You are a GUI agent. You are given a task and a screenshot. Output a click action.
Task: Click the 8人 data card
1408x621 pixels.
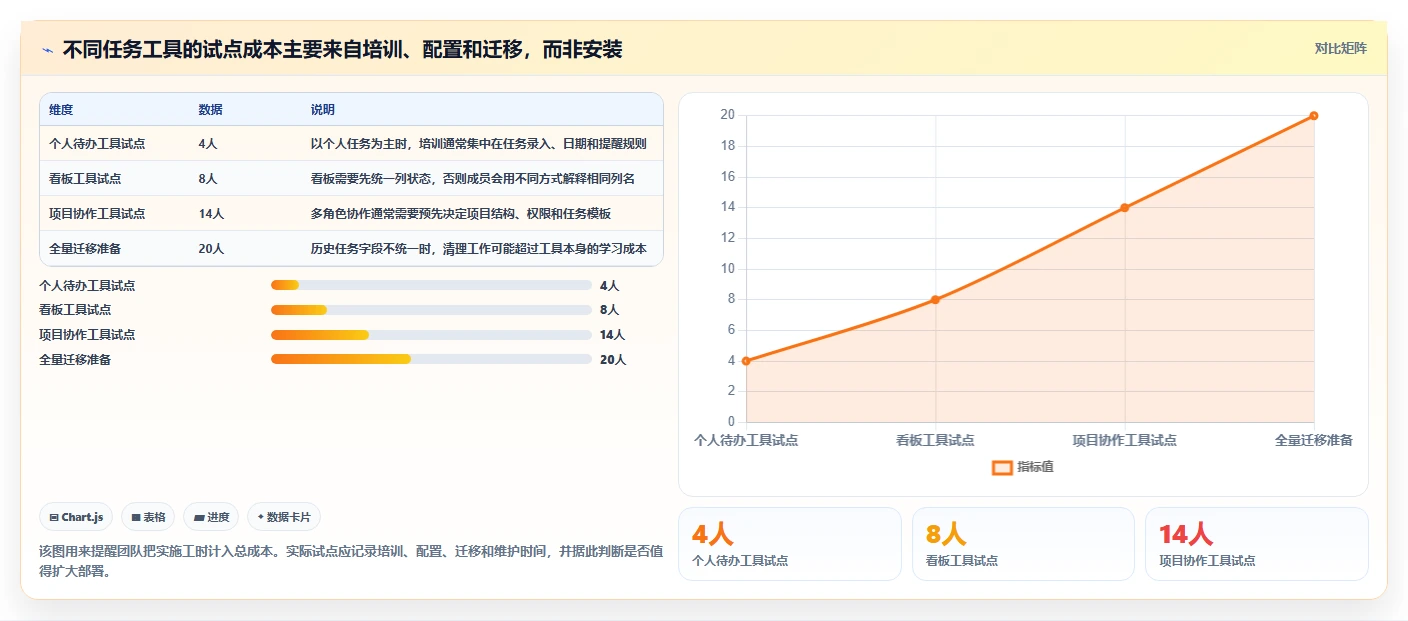click(x=1023, y=544)
